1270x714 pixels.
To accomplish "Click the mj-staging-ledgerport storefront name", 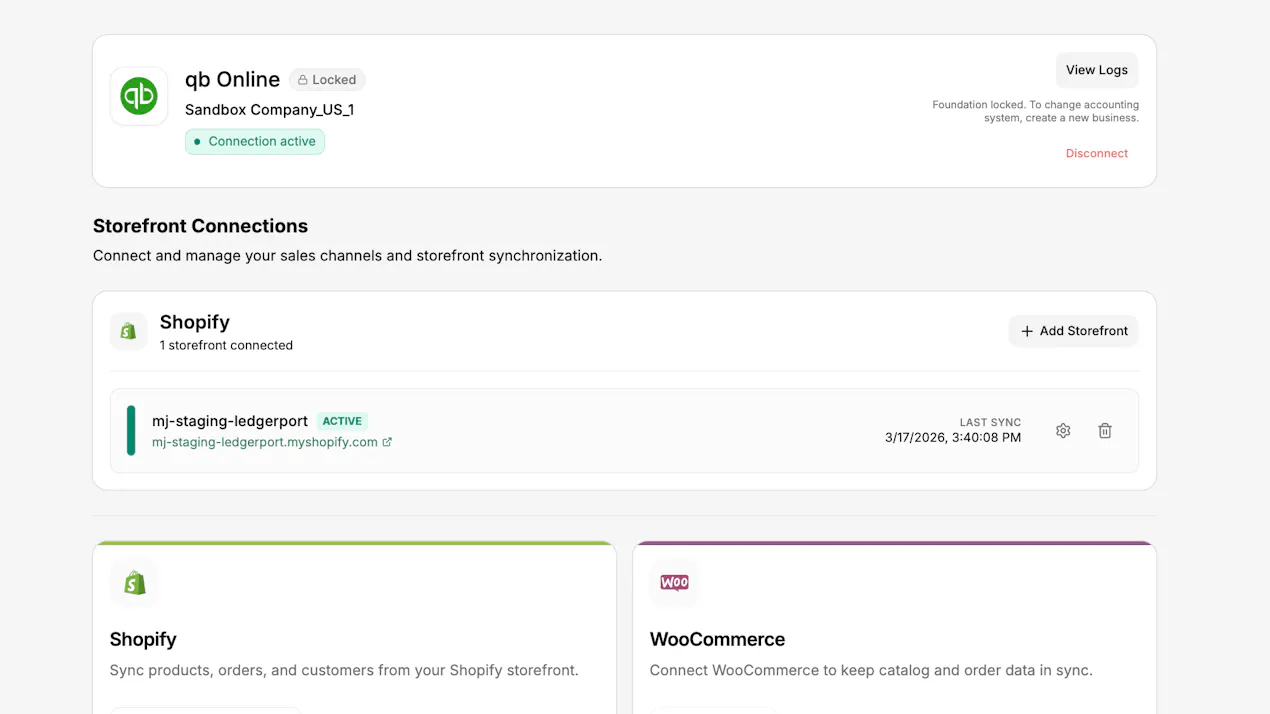I will (230, 421).
